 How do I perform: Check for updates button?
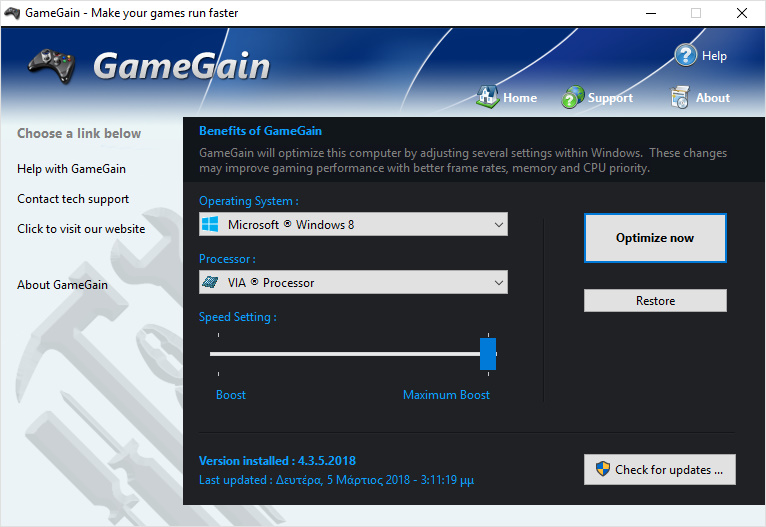click(660, 469)
